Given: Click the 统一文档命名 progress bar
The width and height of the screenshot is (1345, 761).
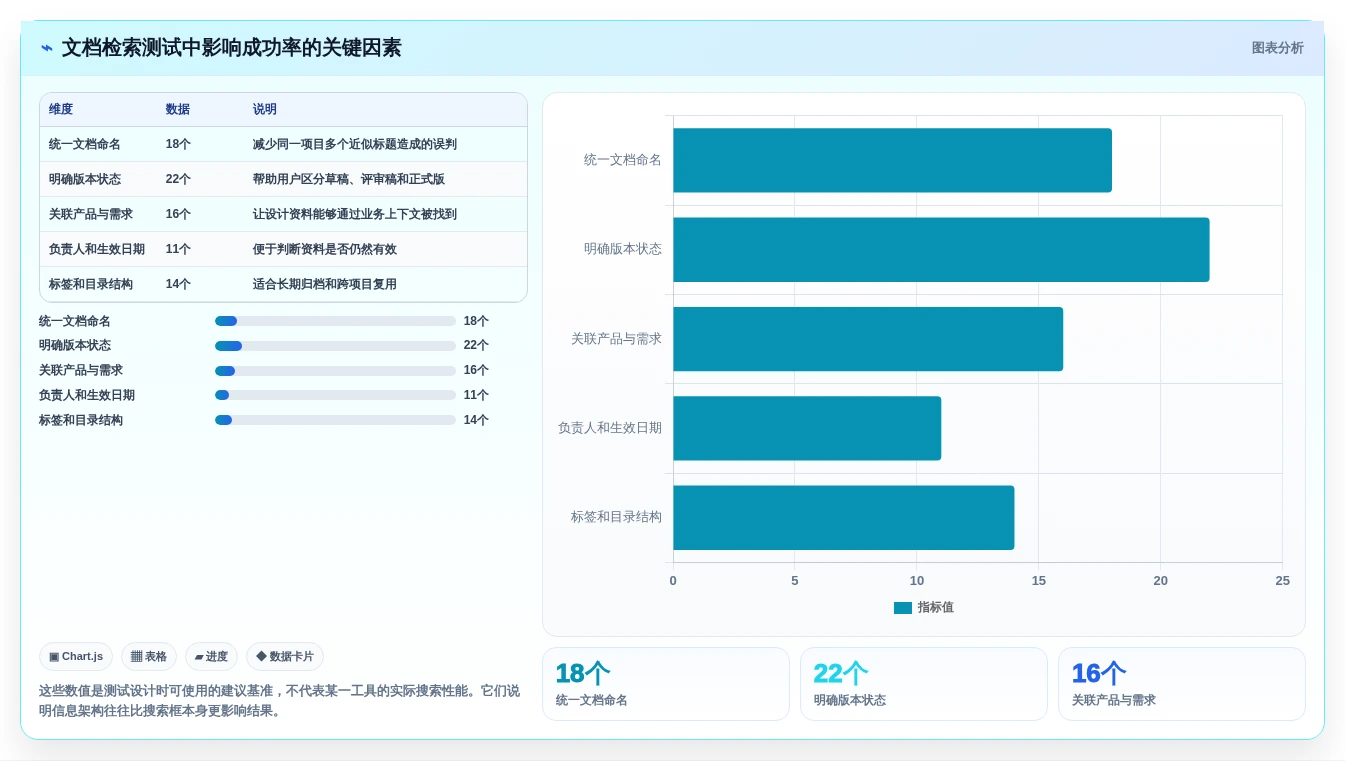Looking at the screenshot, I should coord(335,321).
